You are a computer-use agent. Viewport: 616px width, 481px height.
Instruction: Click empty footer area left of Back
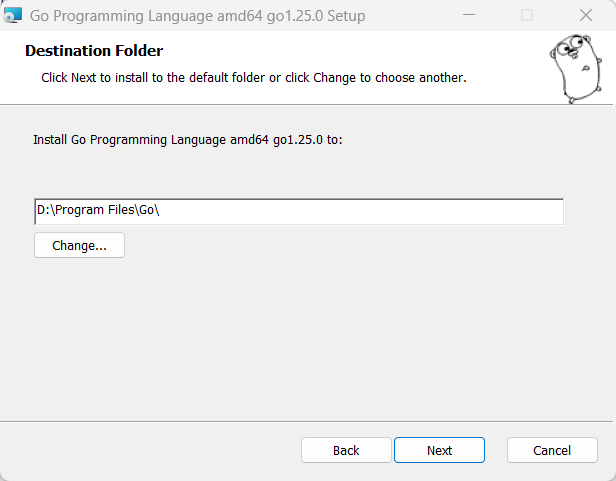coord(150,450)
